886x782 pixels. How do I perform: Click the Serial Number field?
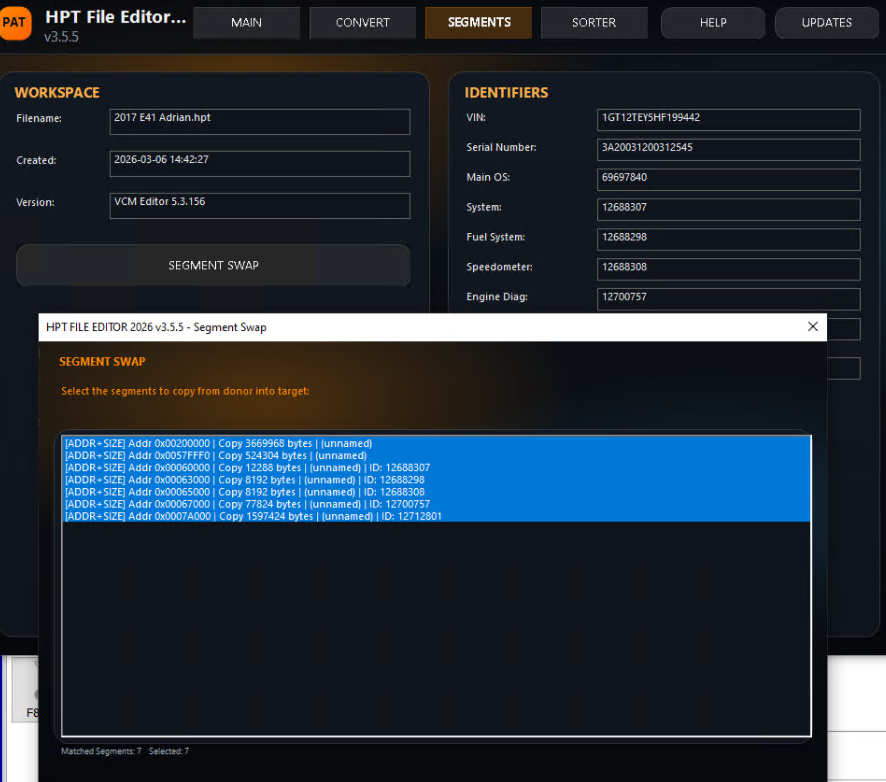[x=728, y=149]
